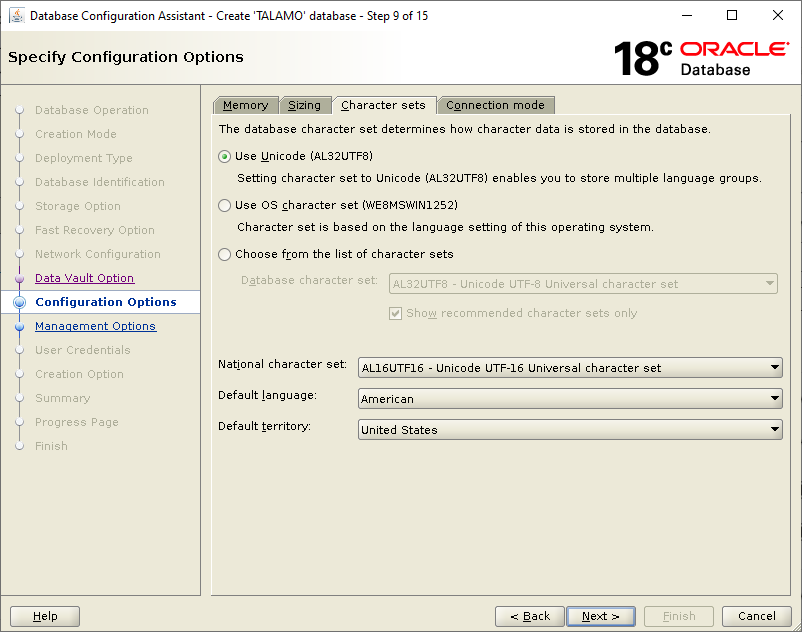Click the Help button

(45, 616)
